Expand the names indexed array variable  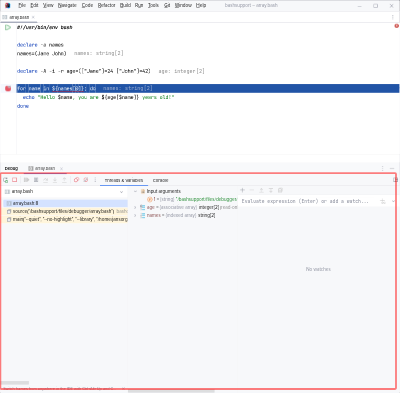pyautogui.click(x=135, y=215)
